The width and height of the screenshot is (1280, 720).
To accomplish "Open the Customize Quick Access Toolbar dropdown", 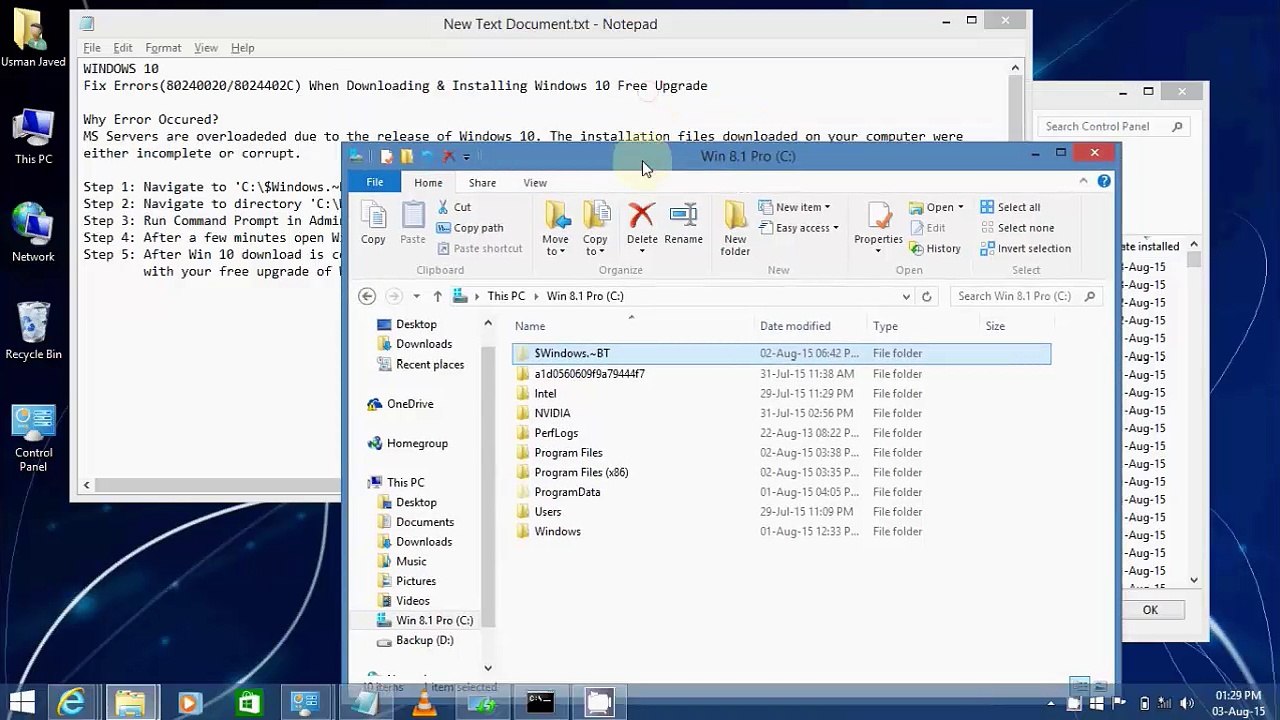I will [466, 156].
